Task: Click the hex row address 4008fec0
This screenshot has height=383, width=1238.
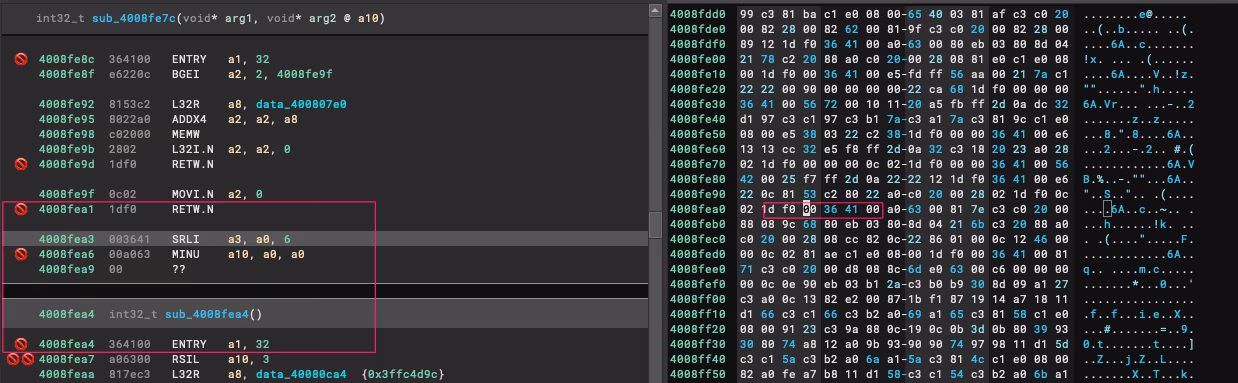Action: click(698, 239)
